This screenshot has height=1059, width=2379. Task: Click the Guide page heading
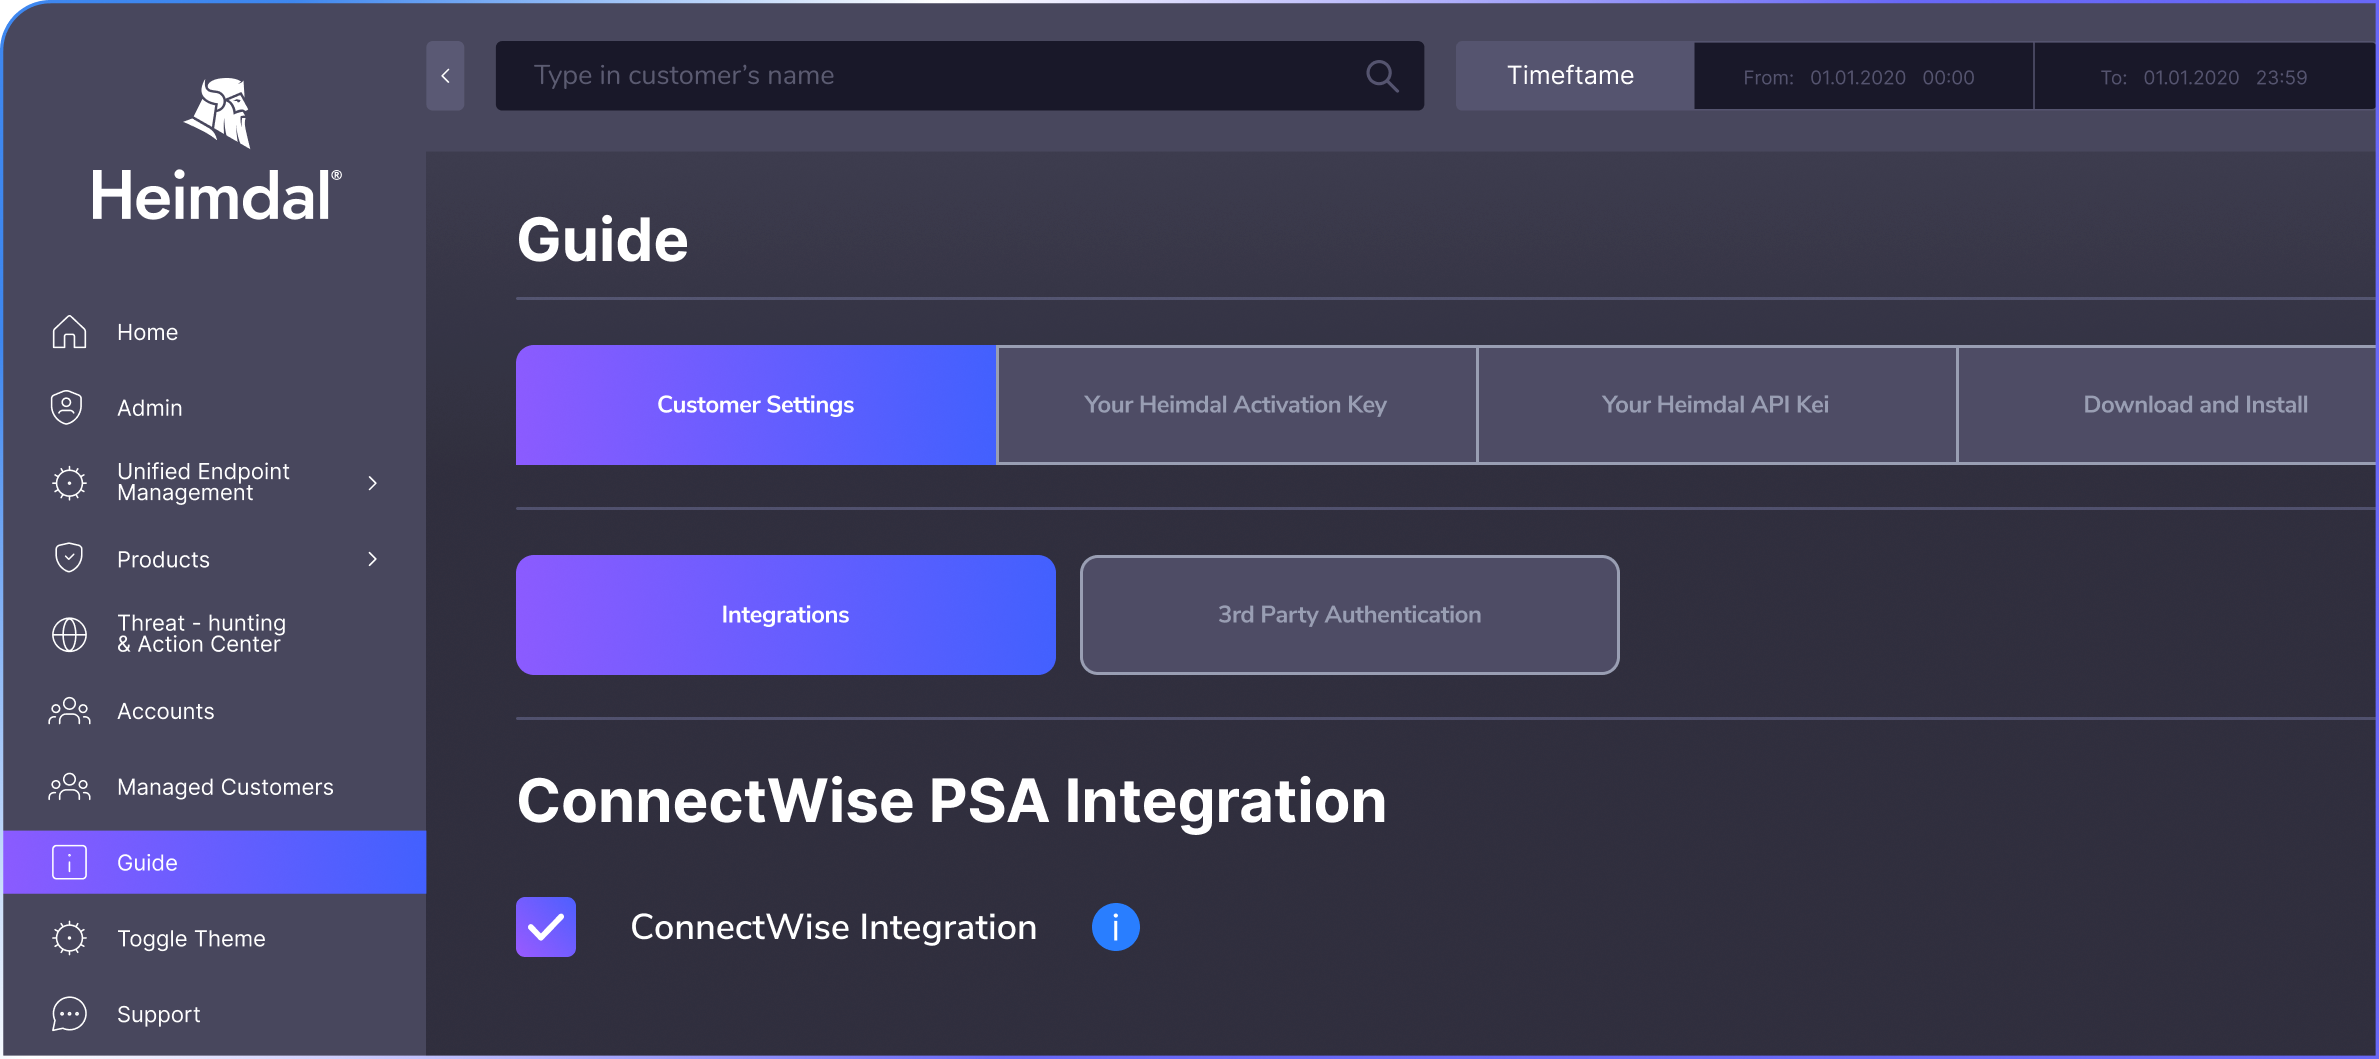click(603, 240)
